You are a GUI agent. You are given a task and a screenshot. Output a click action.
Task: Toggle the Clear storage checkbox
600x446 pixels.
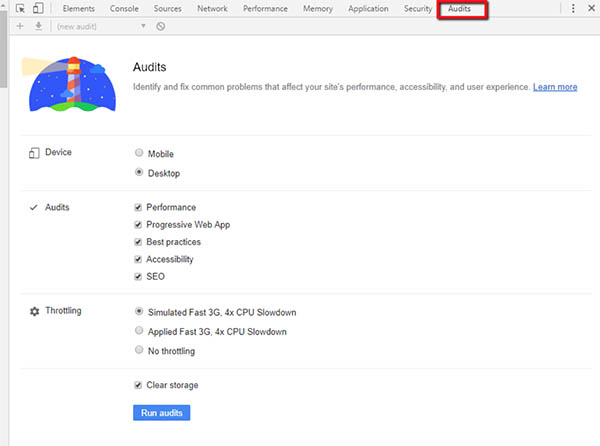[x=138, y=385]
